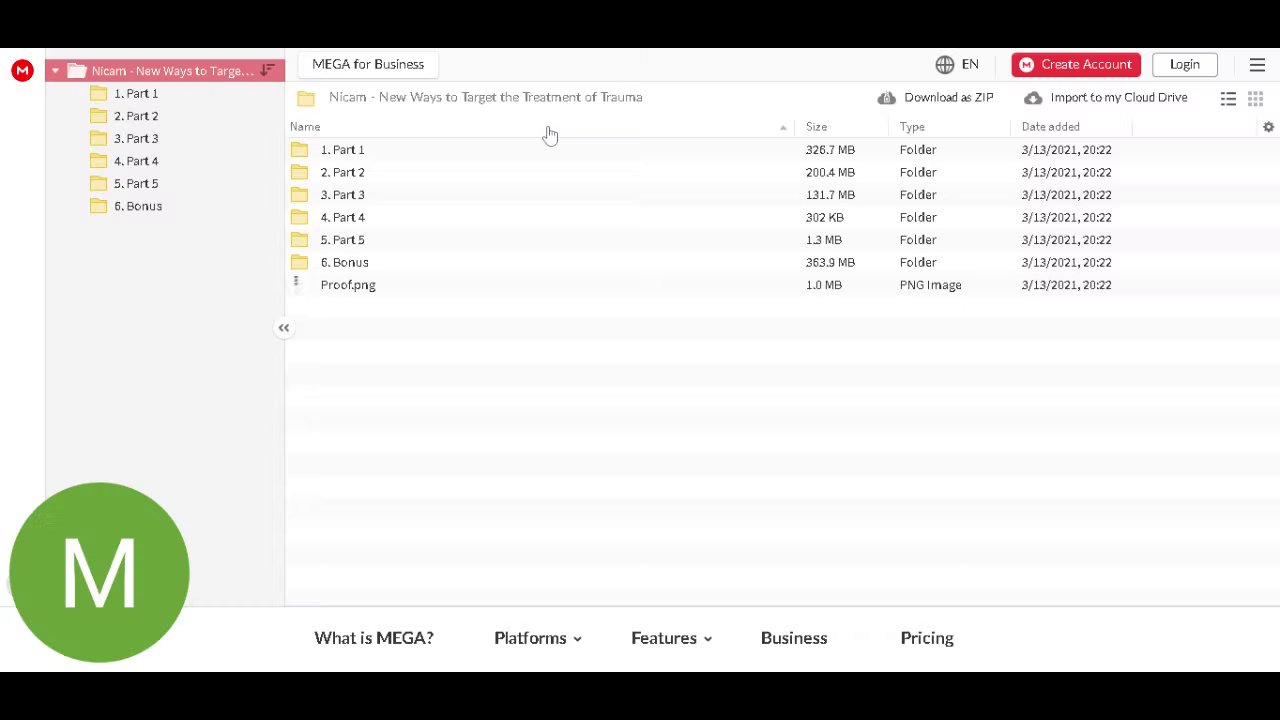The height and width of the screenshot is (720, 1280).
Task: Open the Pricing link
Action: pyautogui.click(x=927, y=638)
